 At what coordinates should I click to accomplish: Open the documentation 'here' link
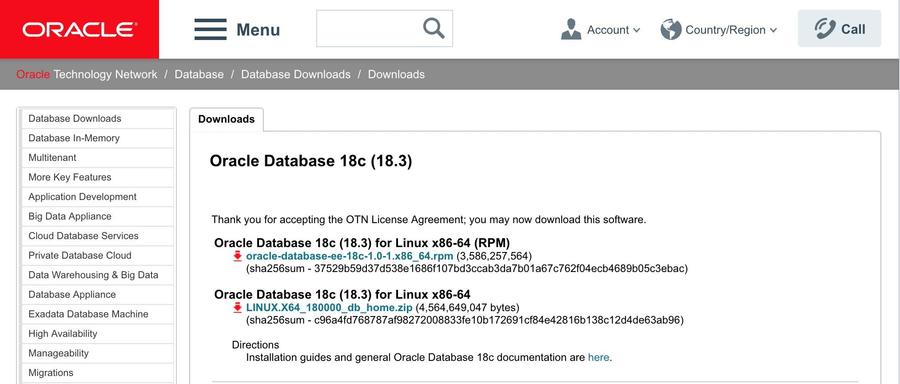598,358
